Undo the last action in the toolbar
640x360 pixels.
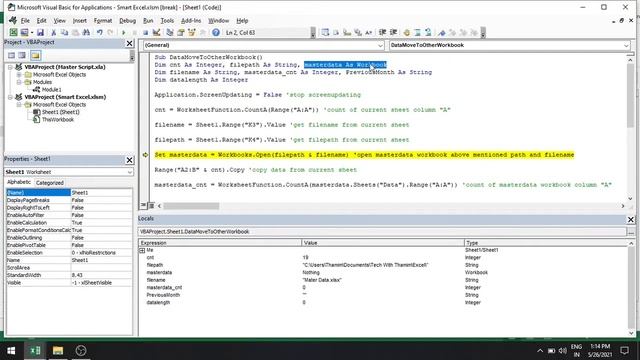pos(100,32)
